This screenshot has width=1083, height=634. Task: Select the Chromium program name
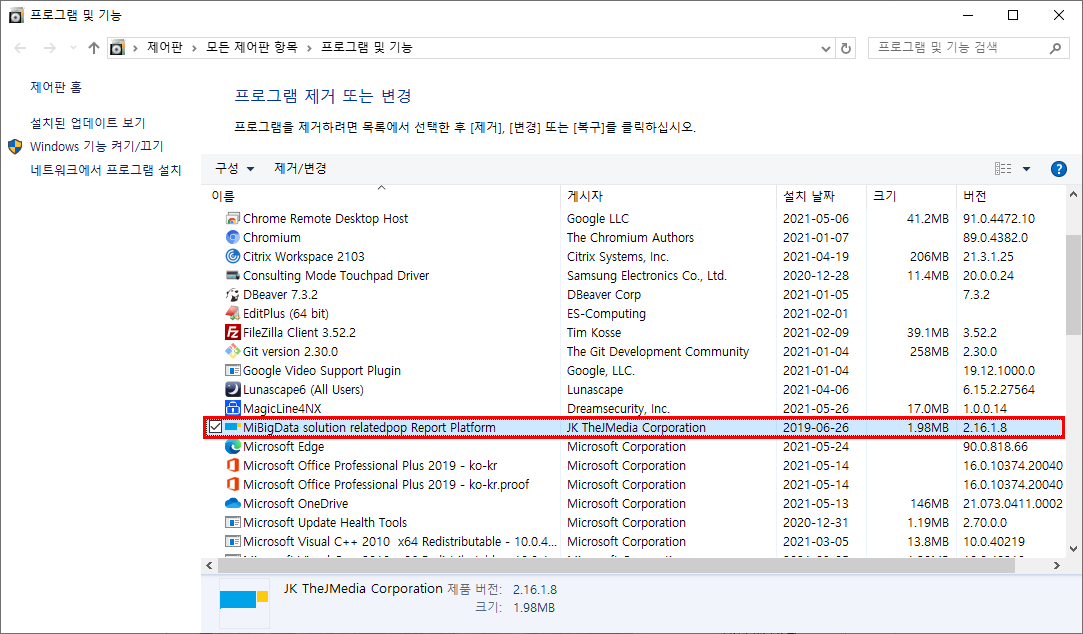click(271, 238)
